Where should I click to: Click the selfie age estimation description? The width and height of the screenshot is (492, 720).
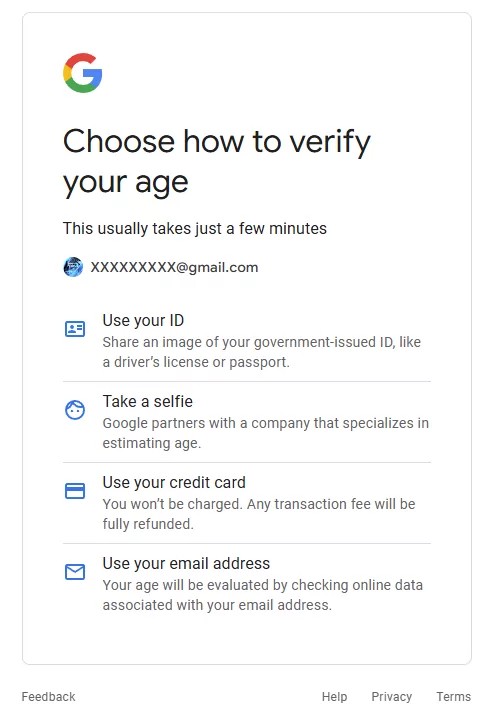point(266,433)
